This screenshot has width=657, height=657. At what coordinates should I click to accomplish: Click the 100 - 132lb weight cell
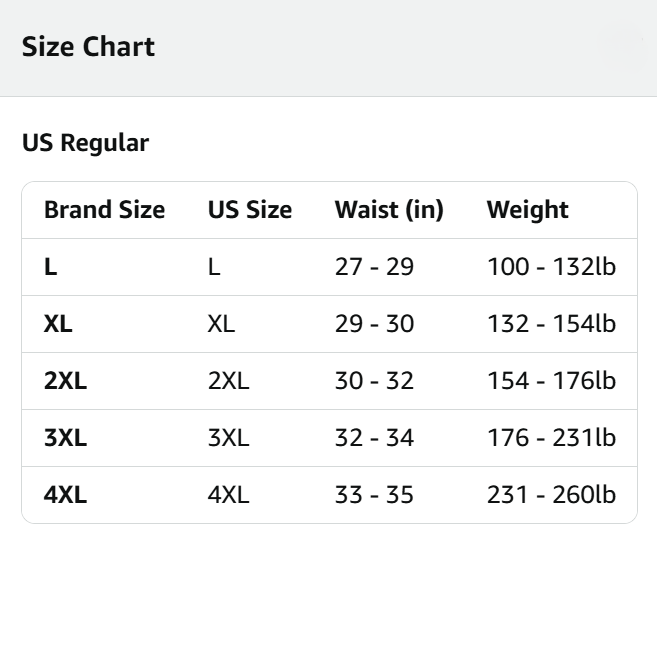(551, 267)
